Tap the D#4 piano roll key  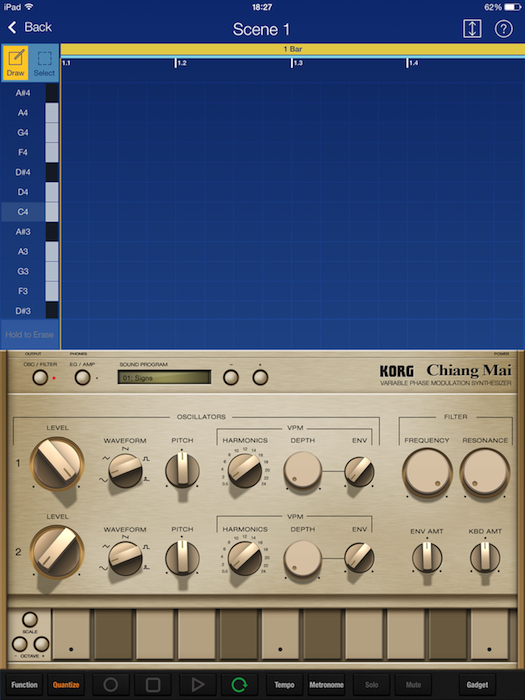29,172
